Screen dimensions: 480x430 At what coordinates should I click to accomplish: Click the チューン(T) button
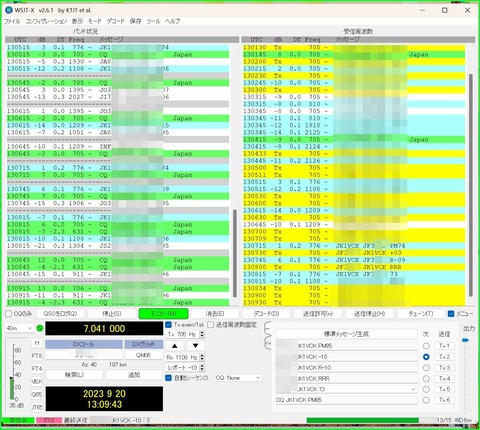[x=421, y=314]
